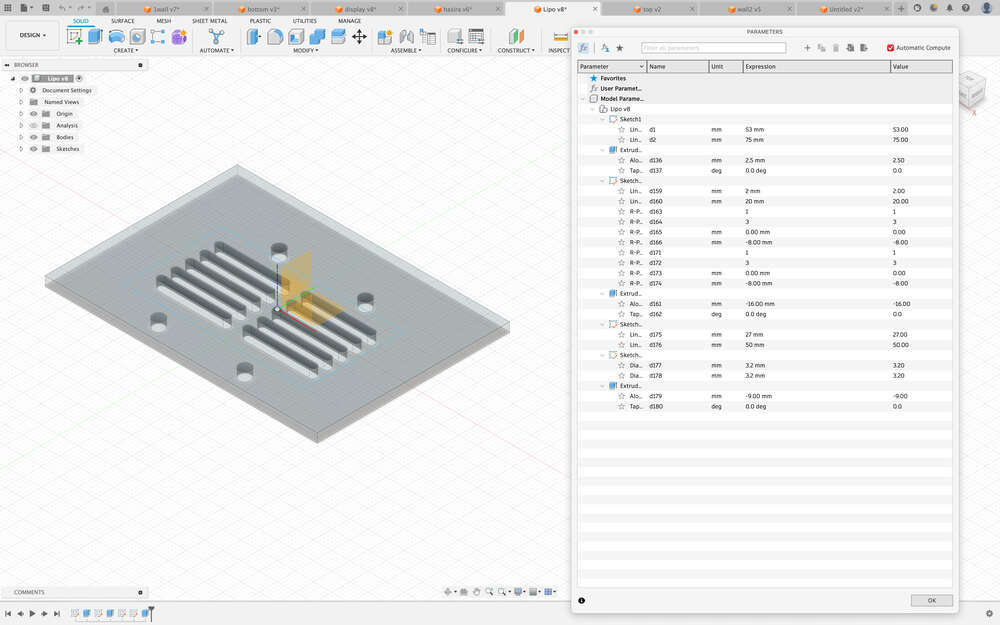Open the Automate tool icon
This screenshot has height=625, width=1000.
(216, 36)
